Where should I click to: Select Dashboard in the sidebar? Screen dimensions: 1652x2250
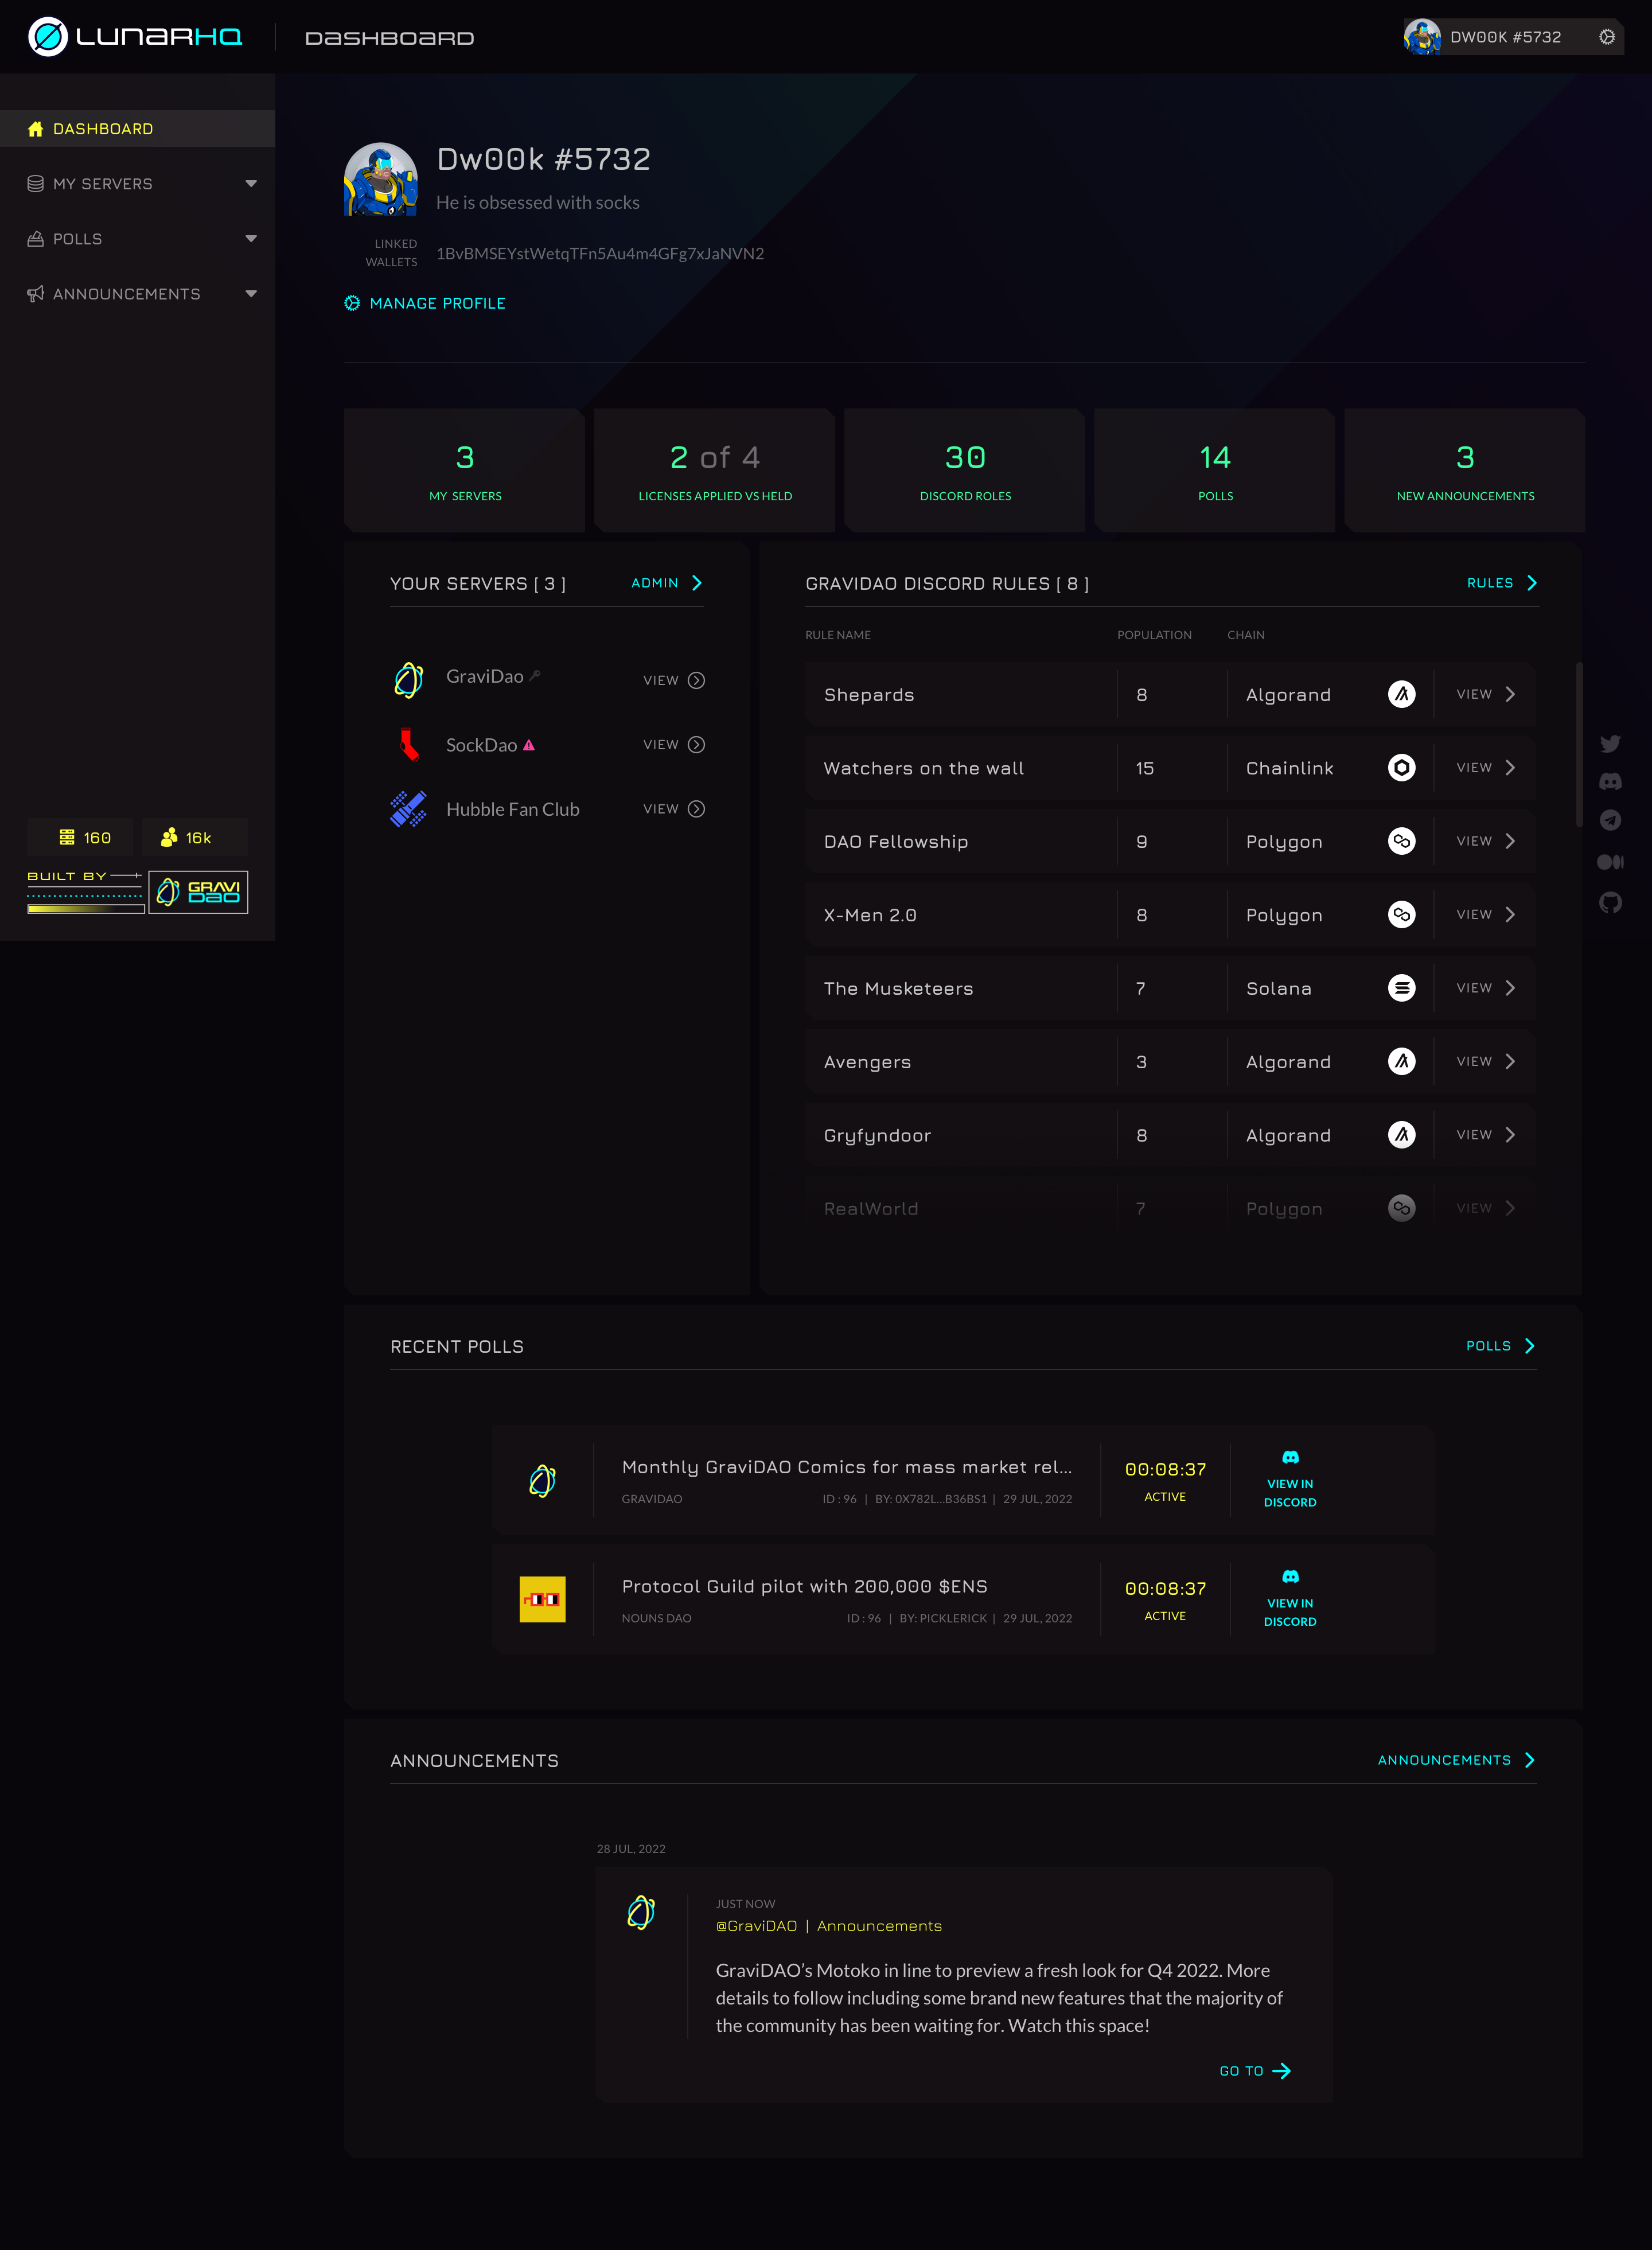coord(103,129)
